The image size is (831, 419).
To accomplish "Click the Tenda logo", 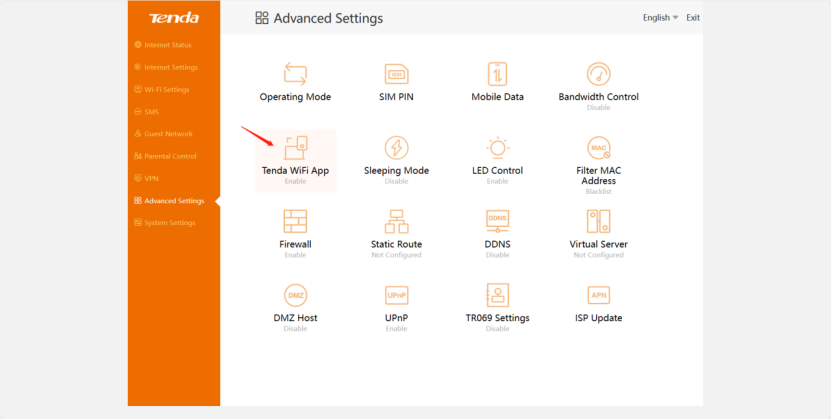I will [x=174, y=18].
